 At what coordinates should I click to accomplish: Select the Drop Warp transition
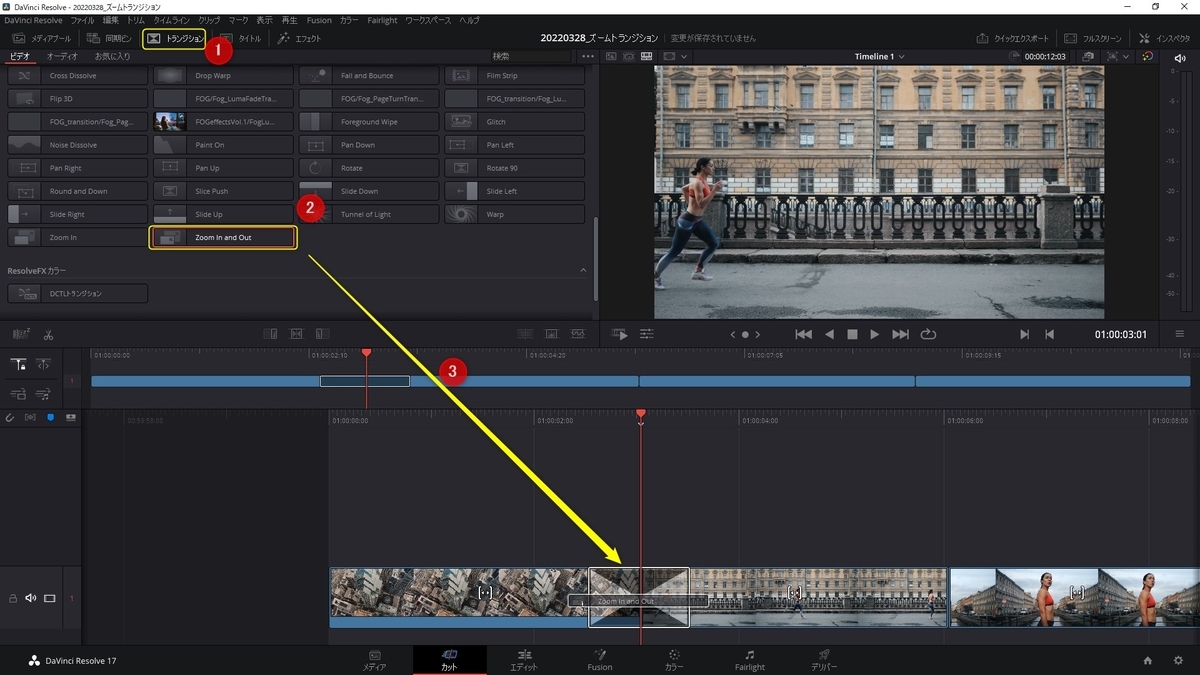point(223,76)
